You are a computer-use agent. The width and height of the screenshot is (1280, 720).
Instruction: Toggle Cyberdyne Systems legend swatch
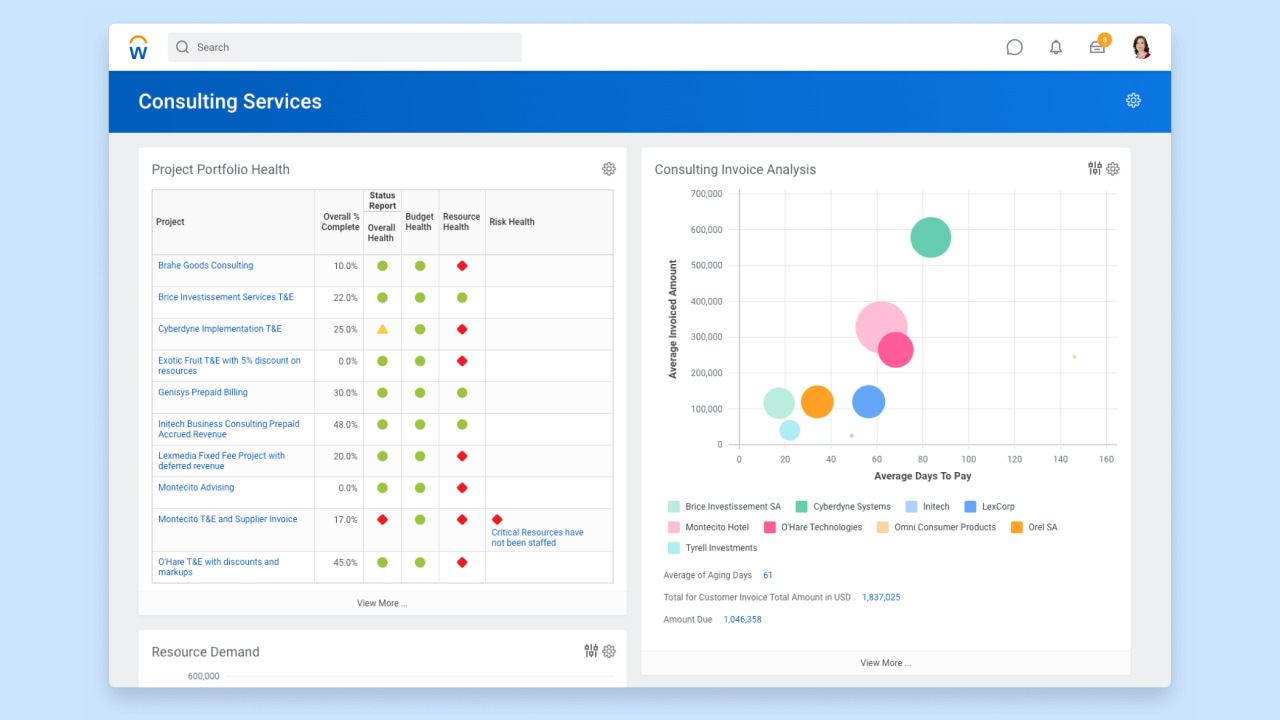pos(802,506)
